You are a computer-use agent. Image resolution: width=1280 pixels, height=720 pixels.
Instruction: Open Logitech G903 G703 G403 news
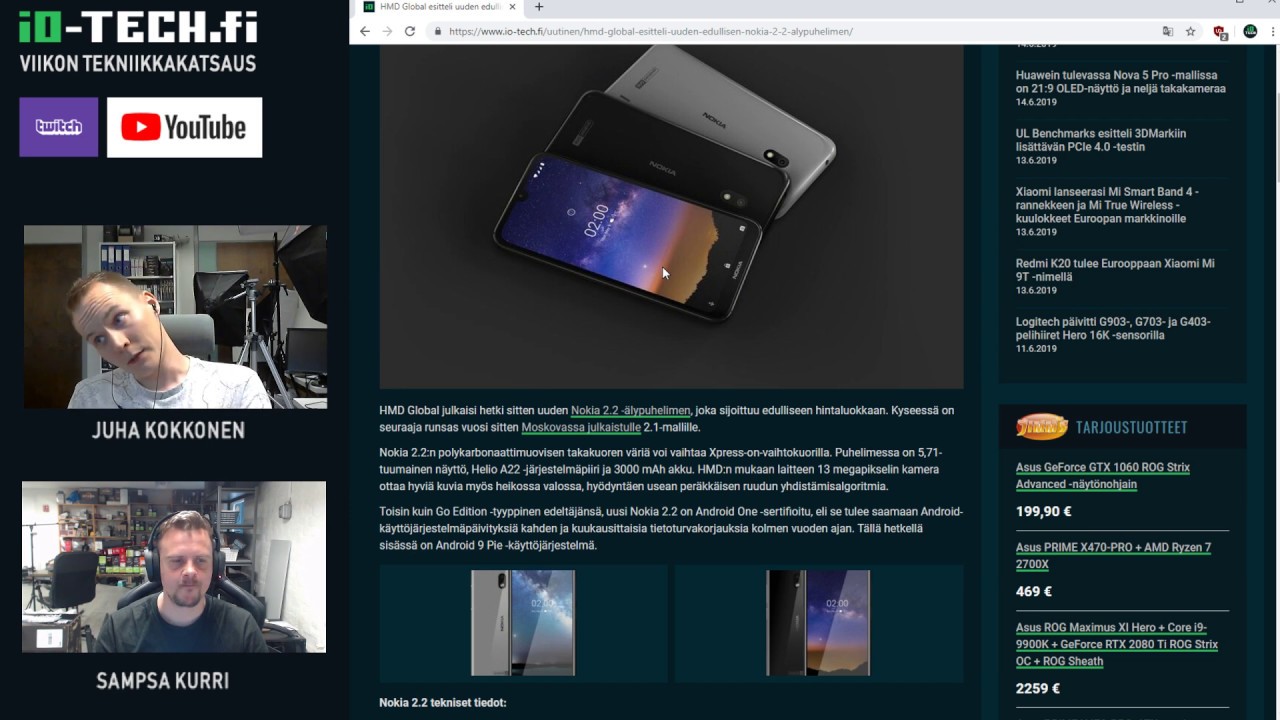tap(1113, 328)
